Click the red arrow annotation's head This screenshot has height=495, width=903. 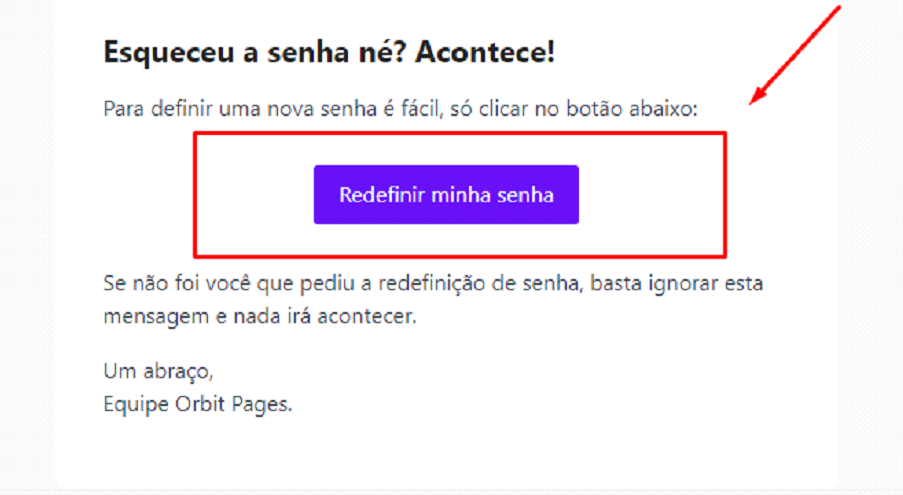point(756,100)
